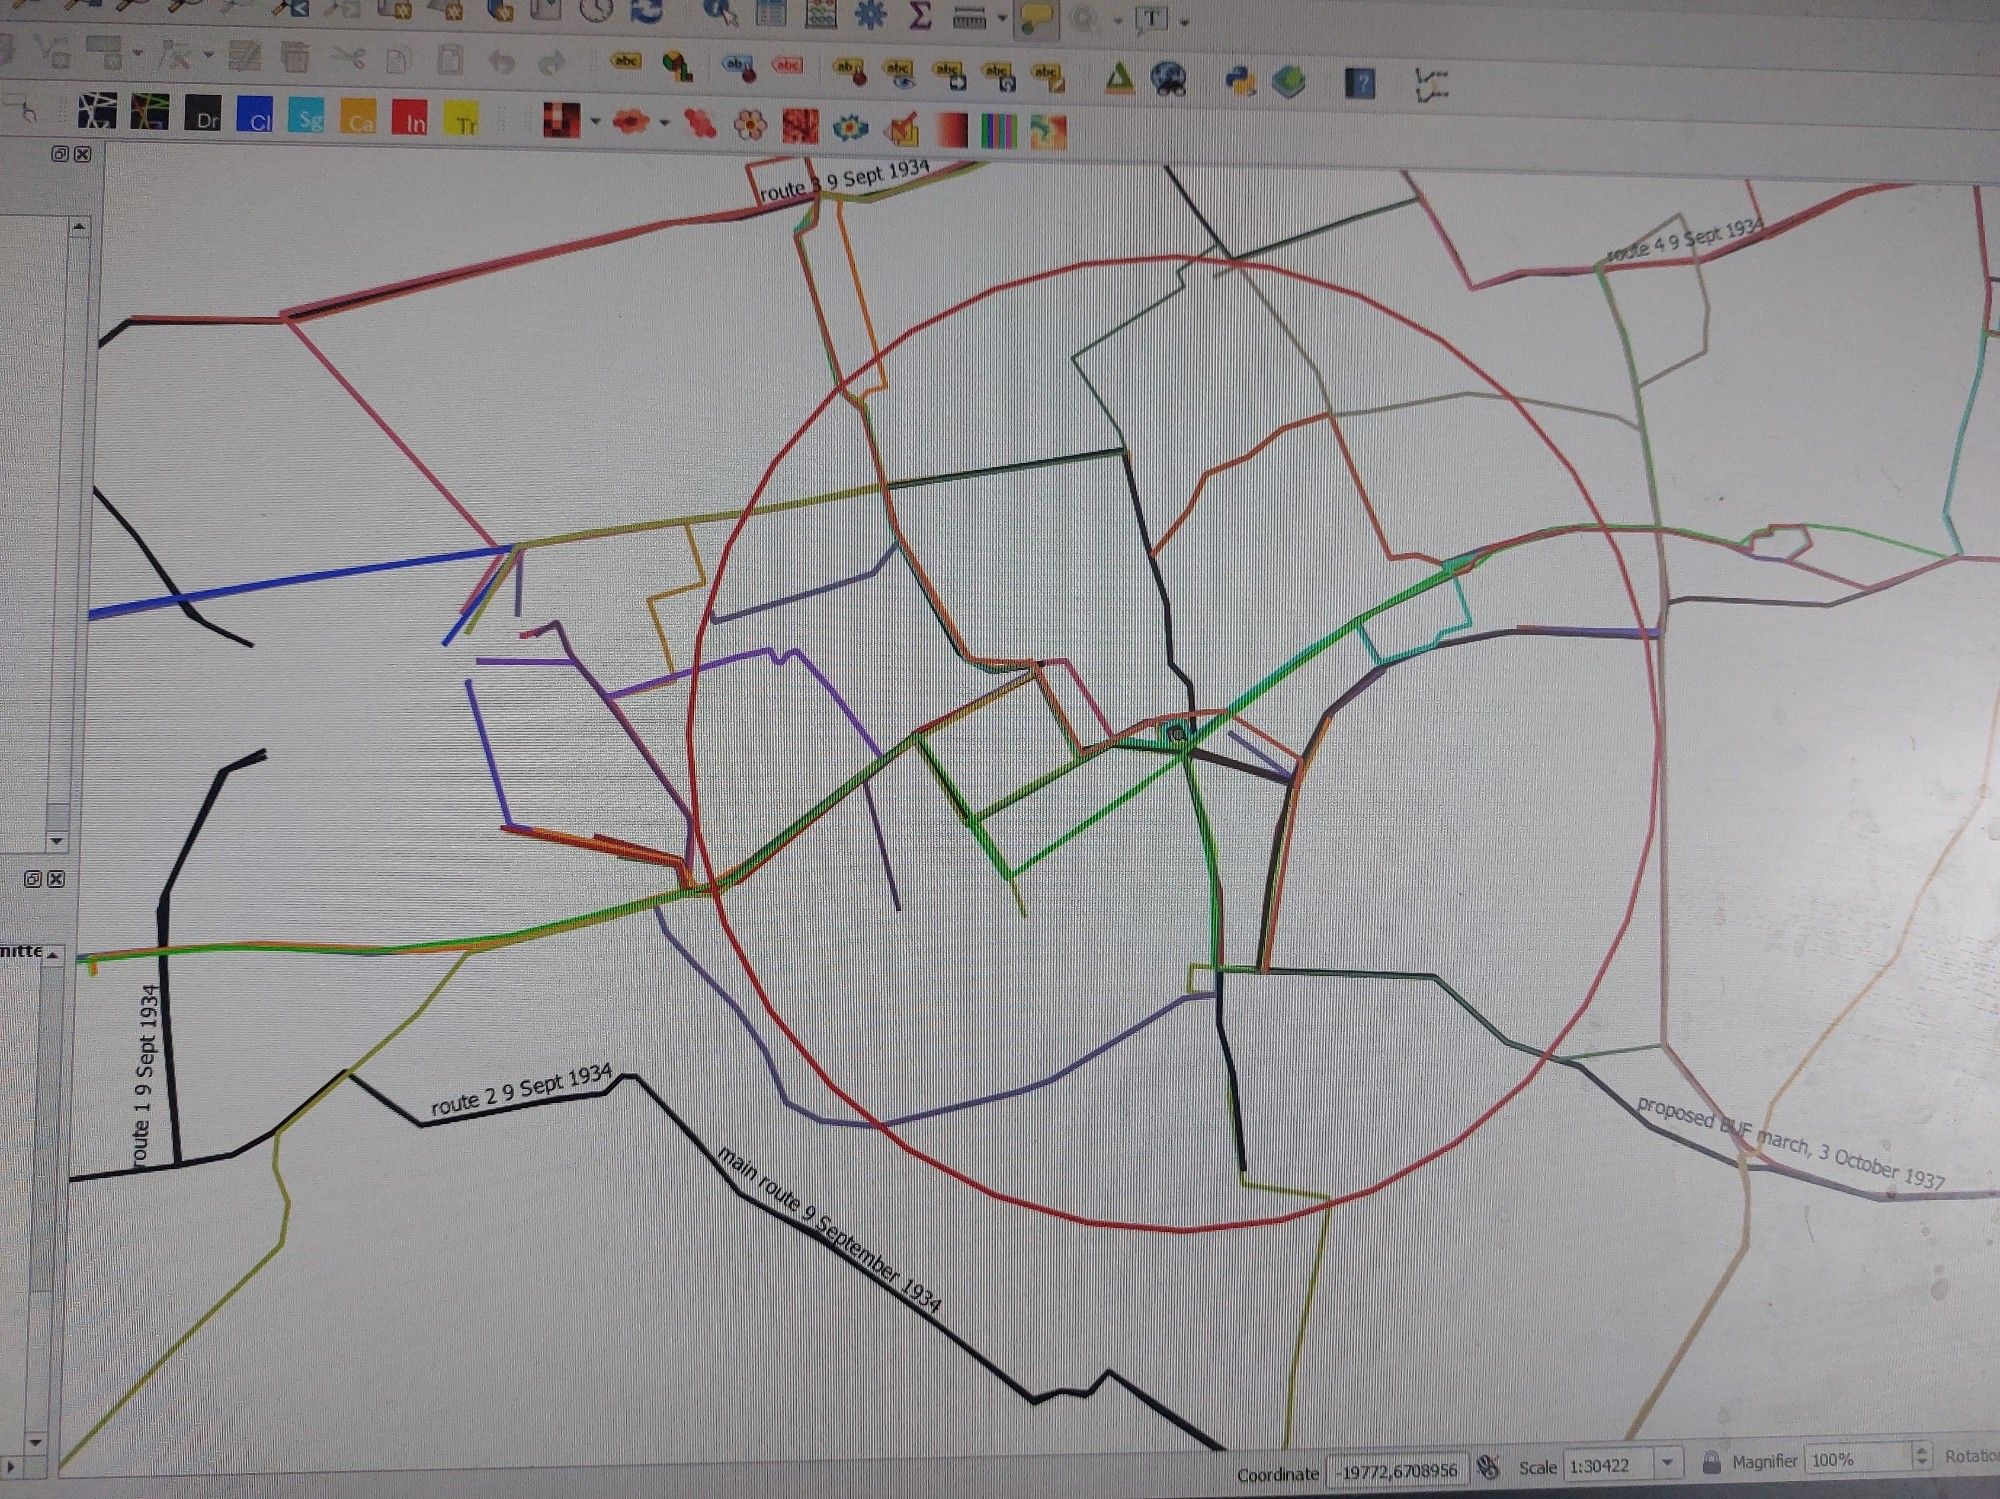Close the lower left panel
The image size is (2000, 1499).
[56, 879]
